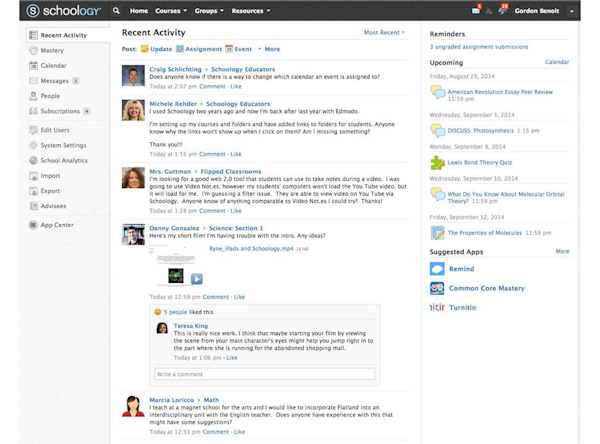This screenshot has width=600, height=444.
Task: Select Mastery in the sidebar
Action: (52, 51)
